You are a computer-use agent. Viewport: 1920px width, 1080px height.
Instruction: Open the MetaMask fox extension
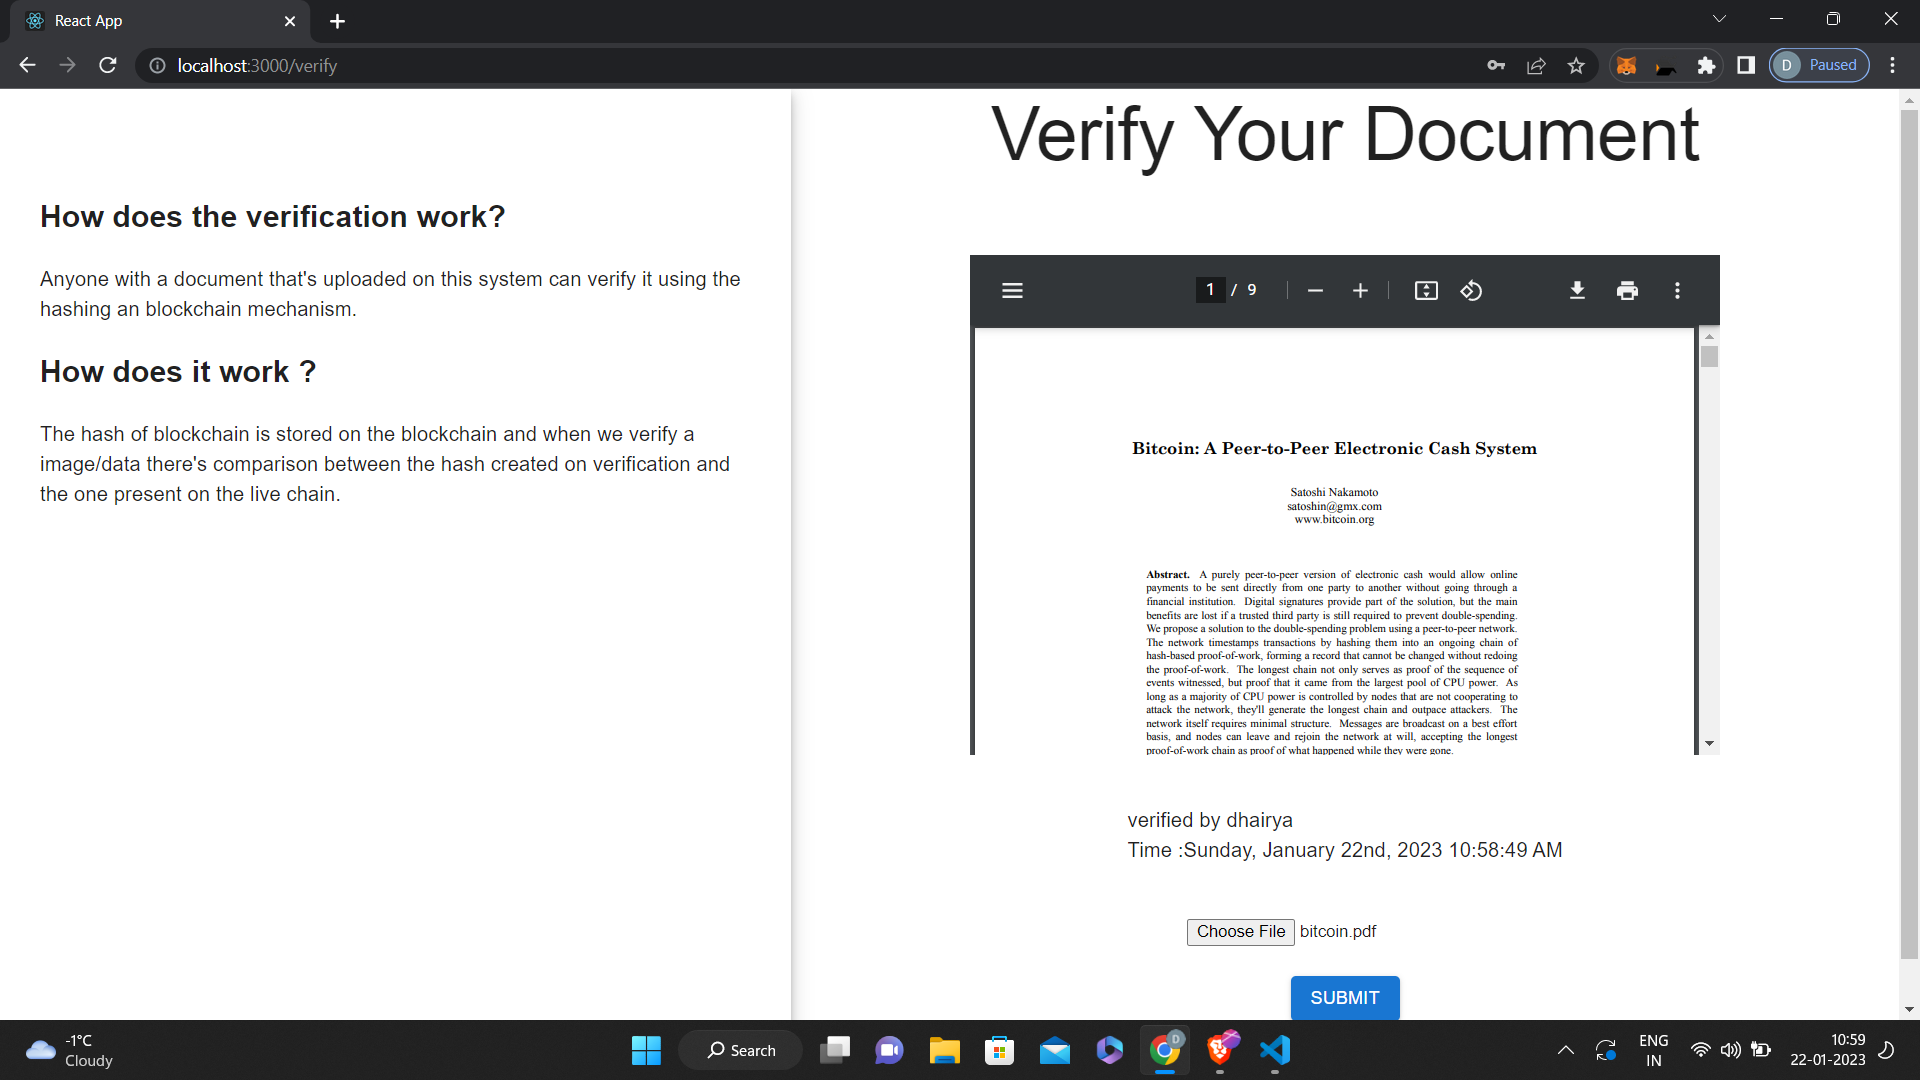[x=1627, y=66]
